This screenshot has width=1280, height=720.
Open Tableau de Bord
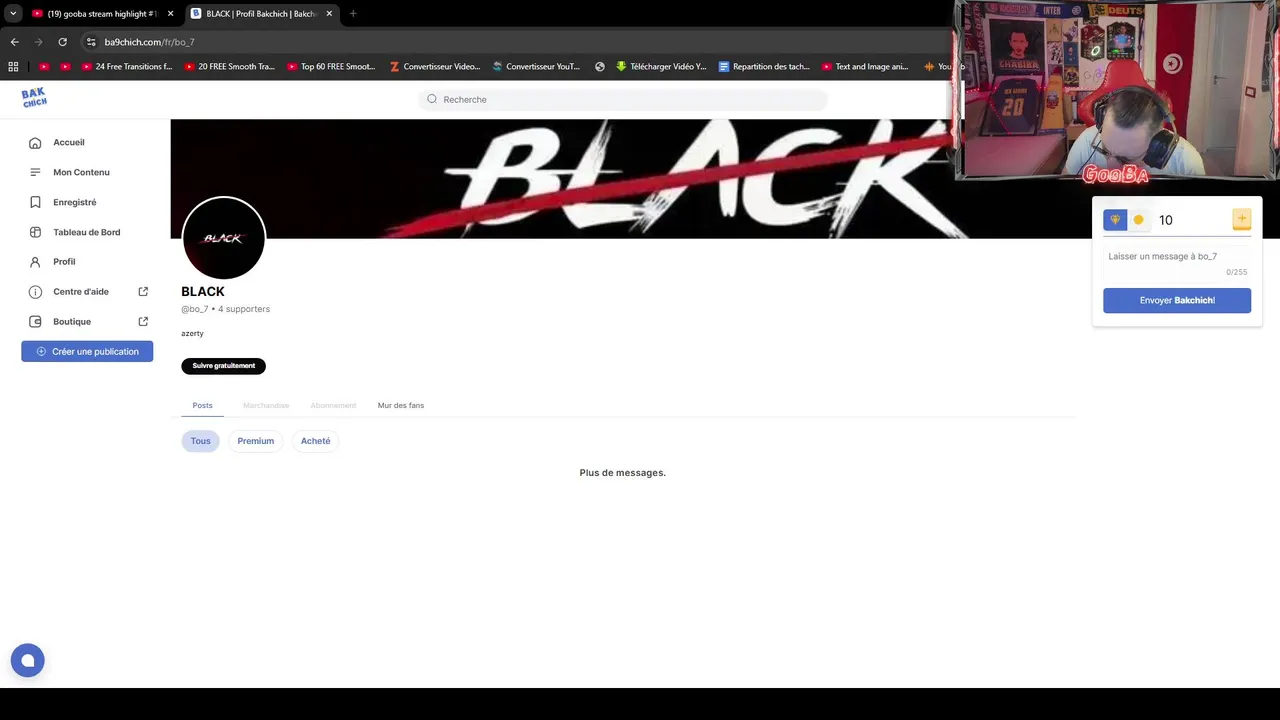87,232
